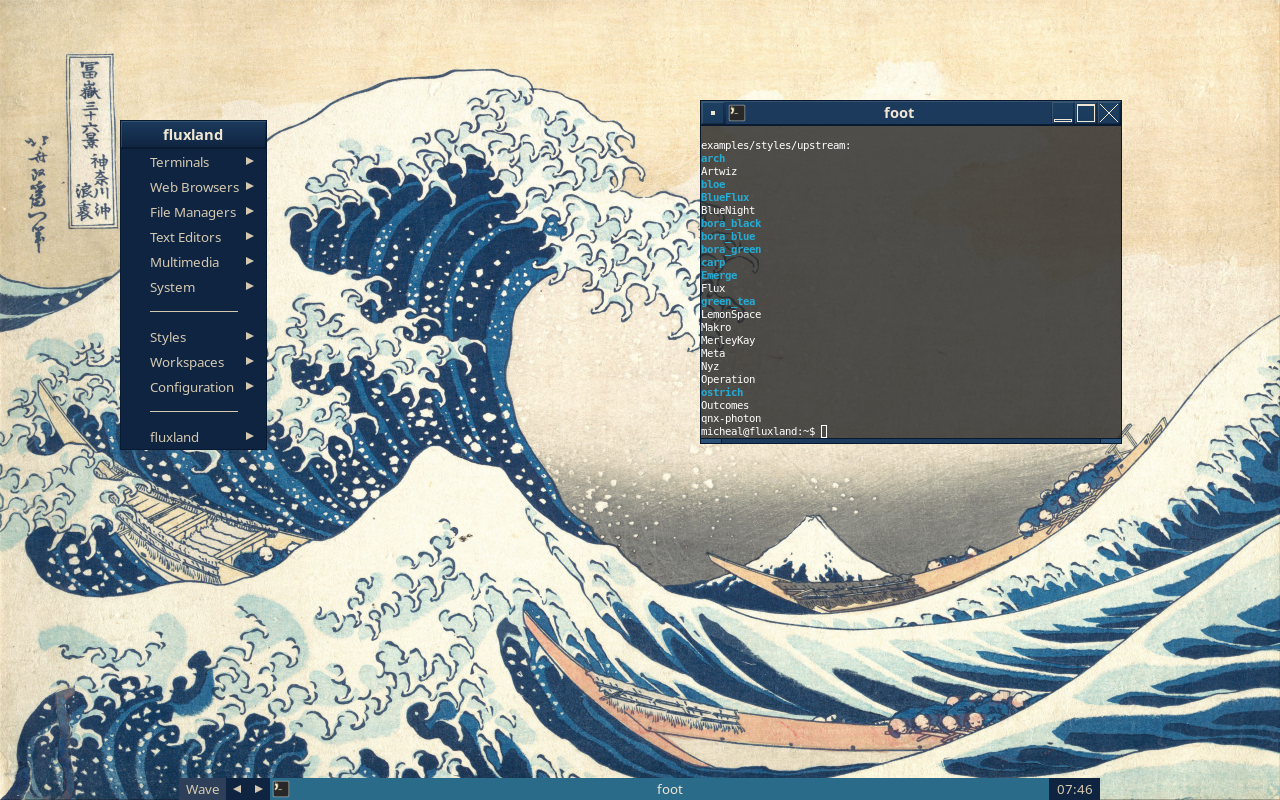Click the 'Artwiz' entry in the terminal listing
Viewport: 1280px width, 800px height.
click(719, 172)
